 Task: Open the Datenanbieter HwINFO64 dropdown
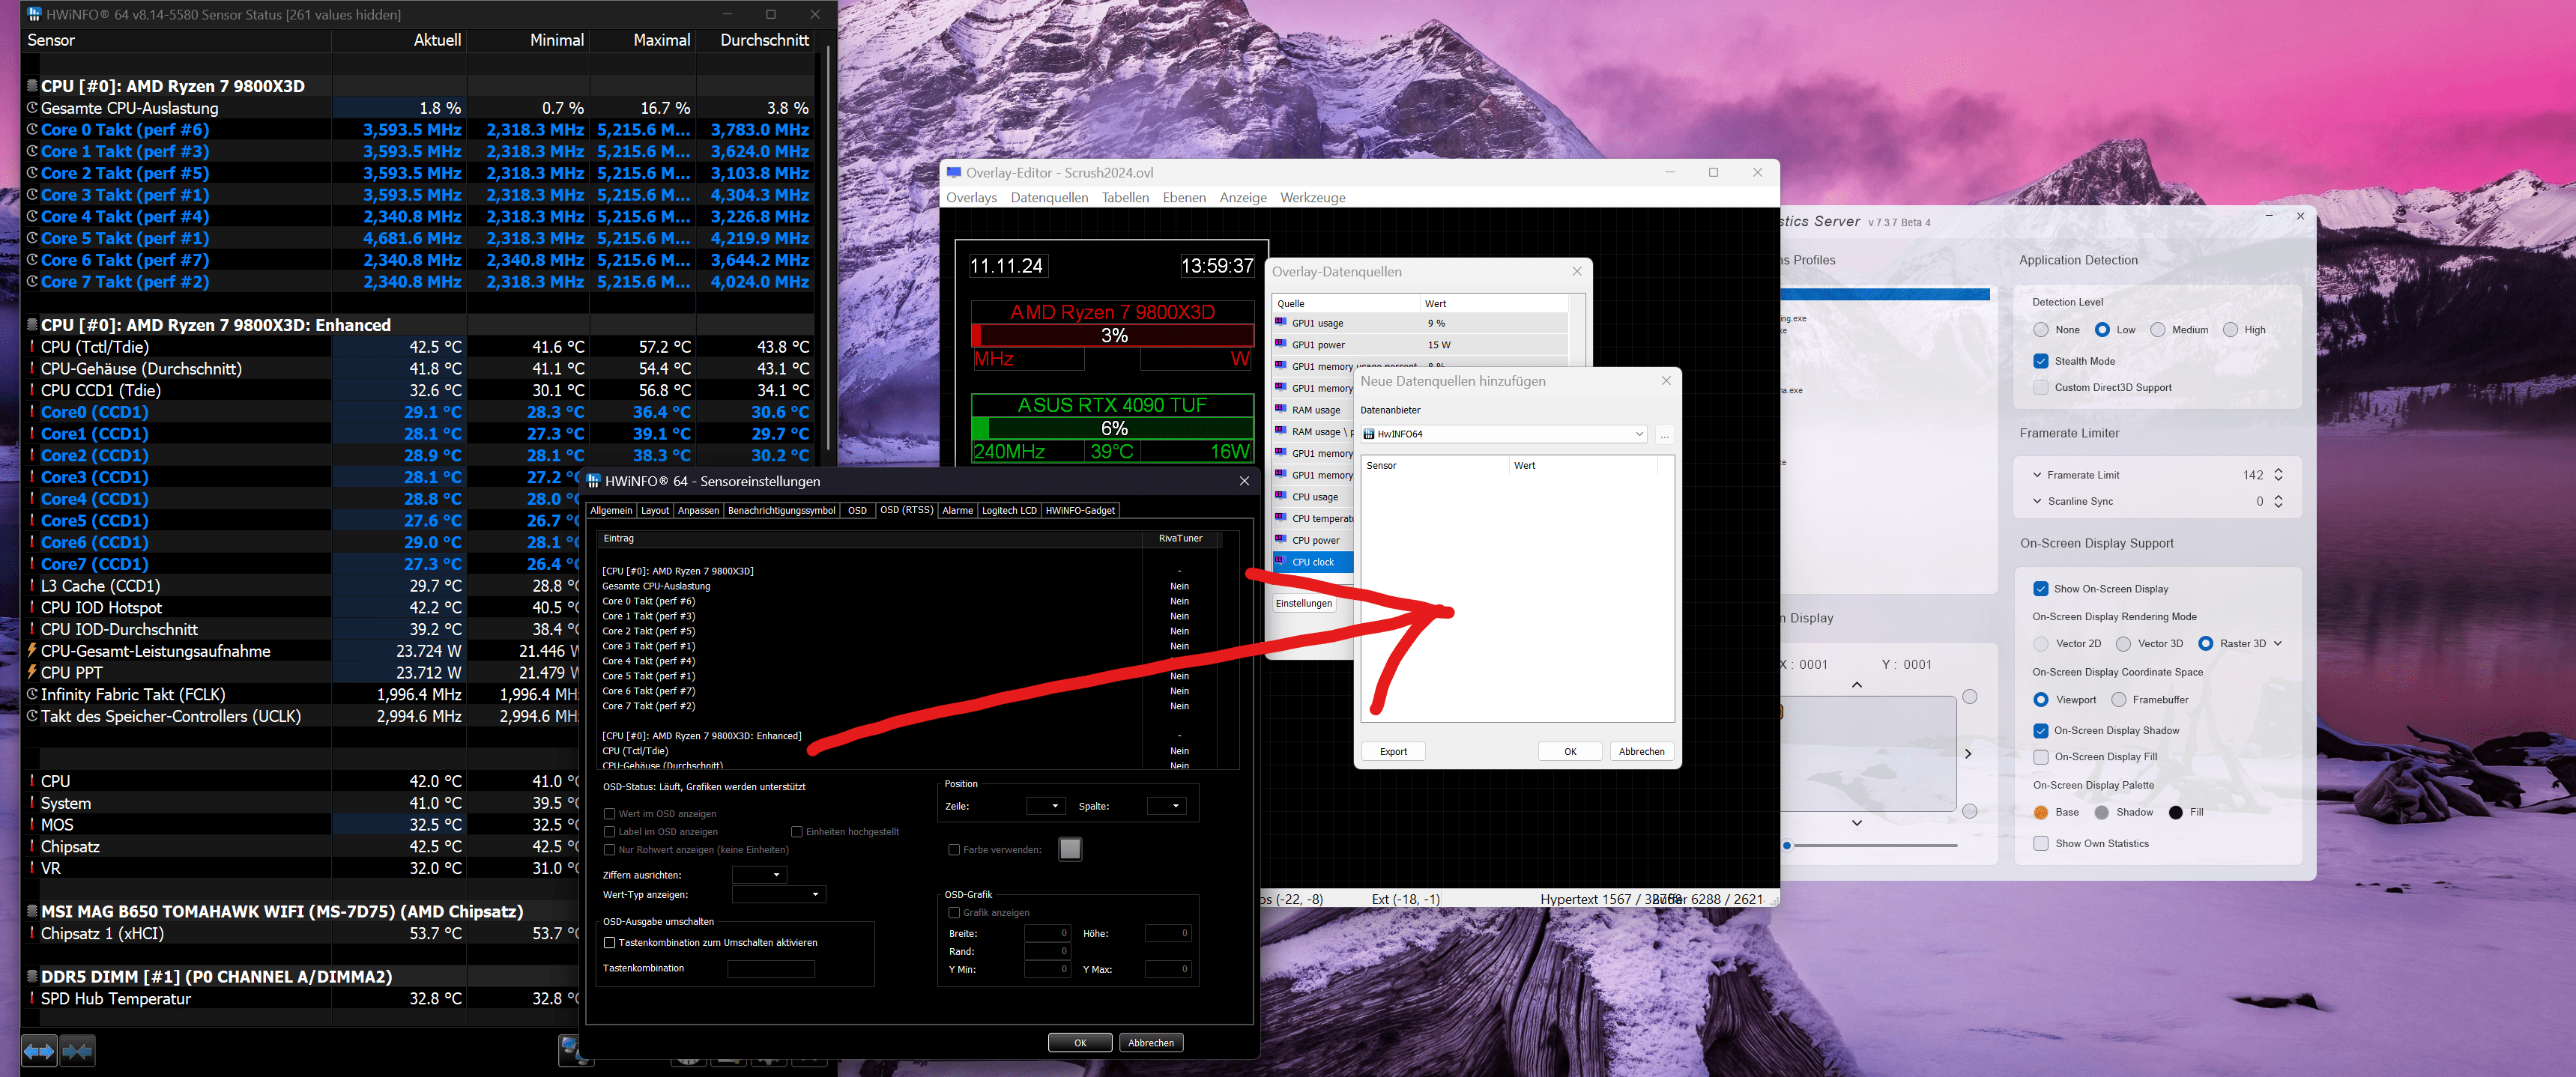(x=1638, y=434)
